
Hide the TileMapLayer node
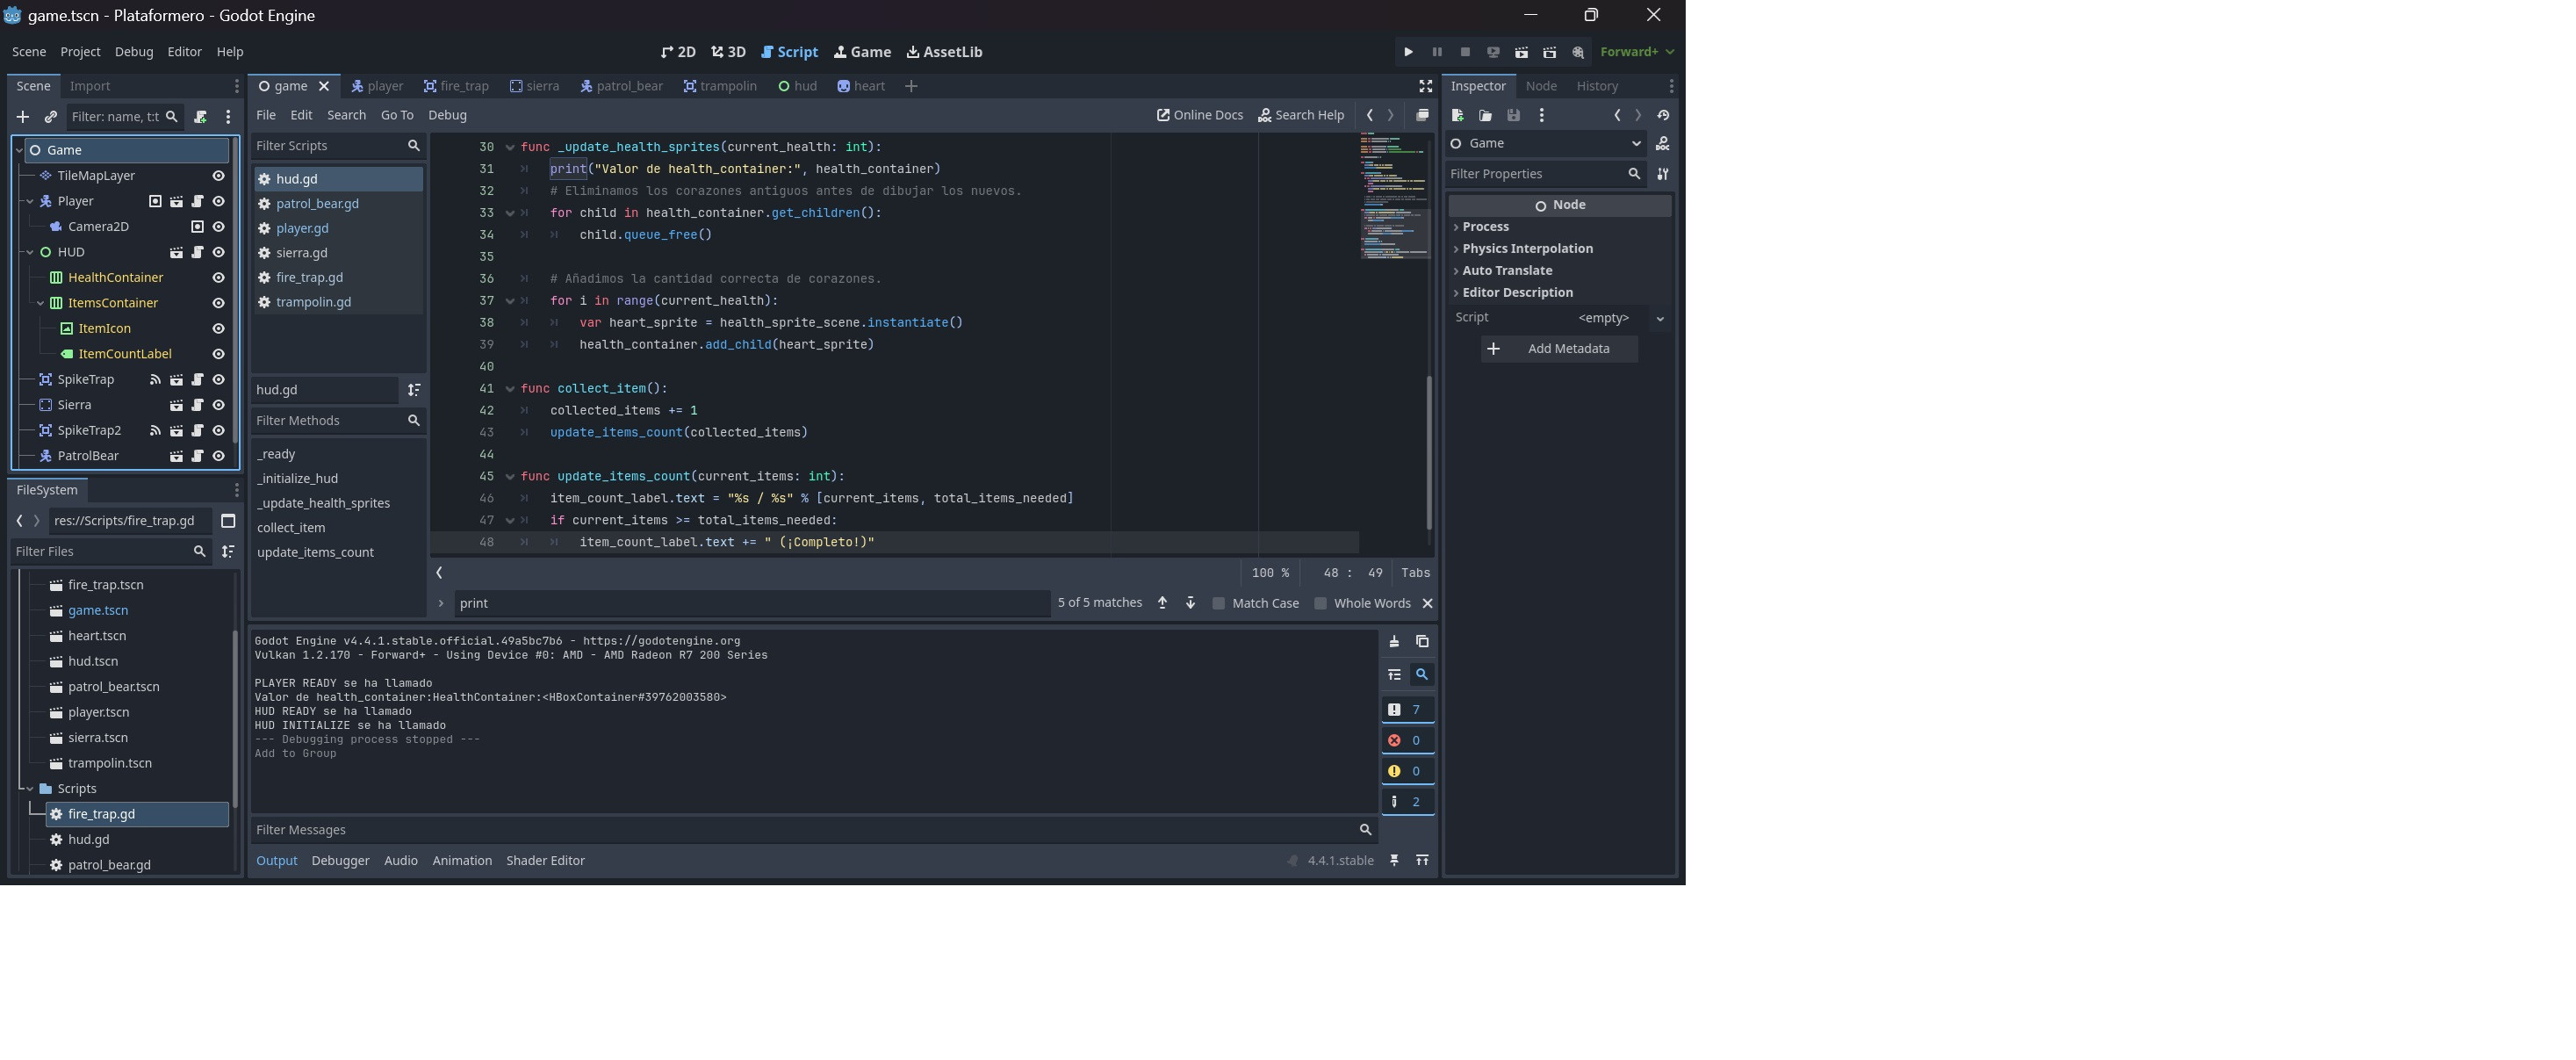coord(218,176)
